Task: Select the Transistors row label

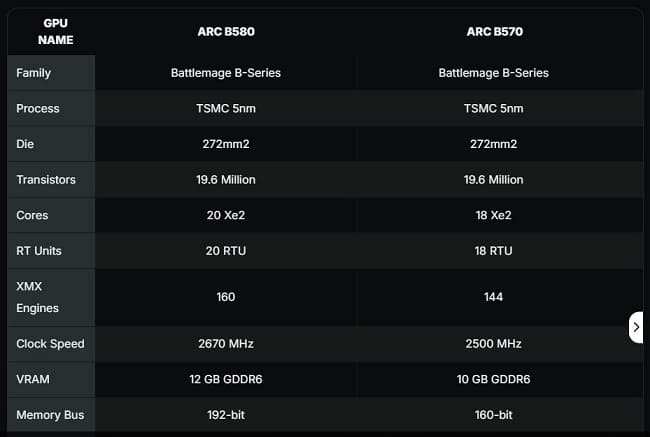Action: [x=46, y=180]
